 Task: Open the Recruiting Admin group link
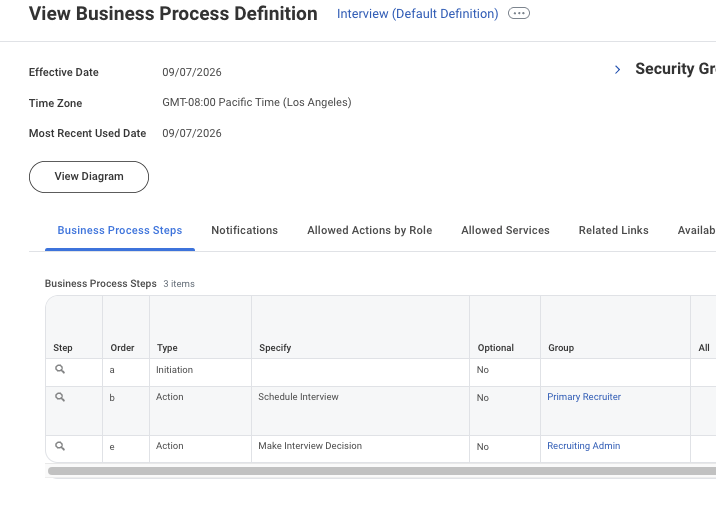tap(584, 446)
